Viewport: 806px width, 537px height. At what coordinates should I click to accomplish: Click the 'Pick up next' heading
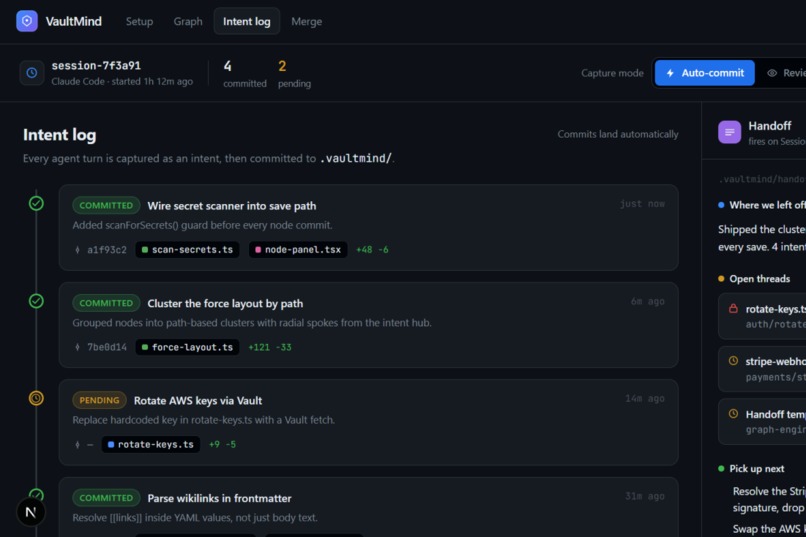pyautogui.click(x=757, y=469)
